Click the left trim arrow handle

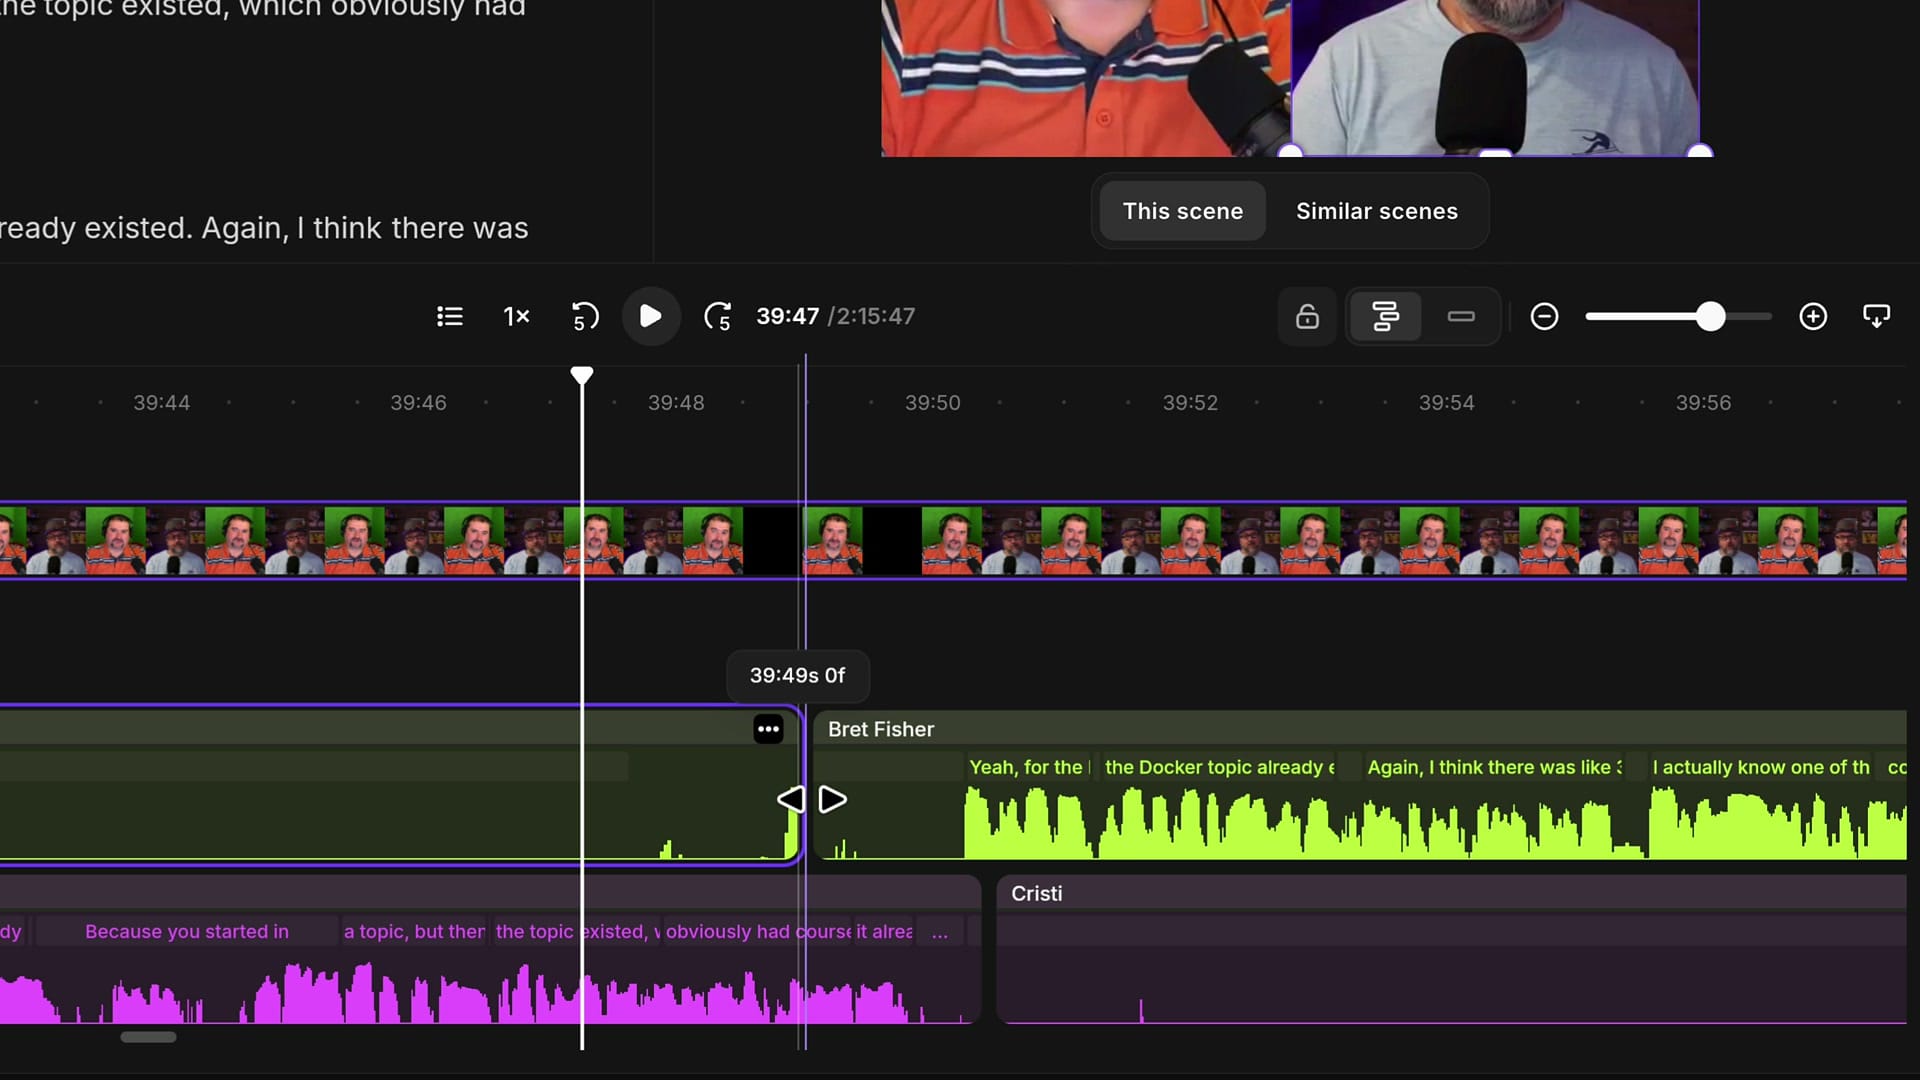791,799
